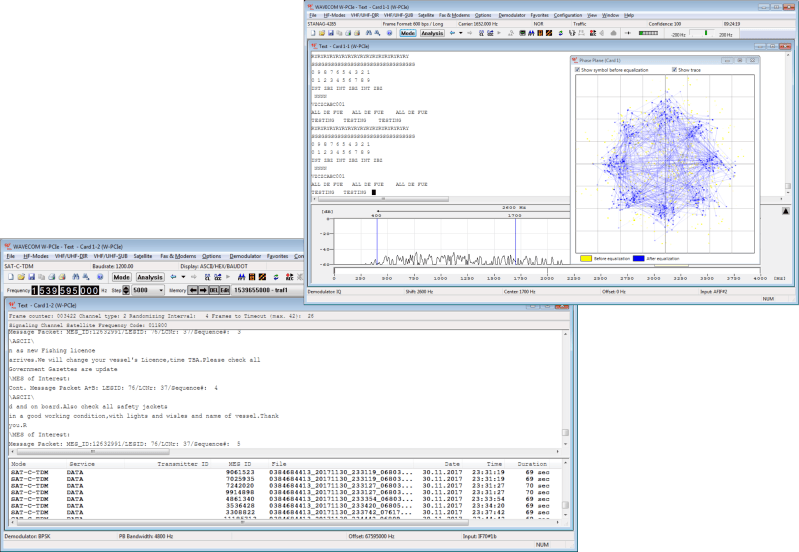Image resolution: width=799 pixels, height=552 pixels.
Task: Click Auto binoculars icon in Card 1-1 toolbar
Action: point(531,33)
